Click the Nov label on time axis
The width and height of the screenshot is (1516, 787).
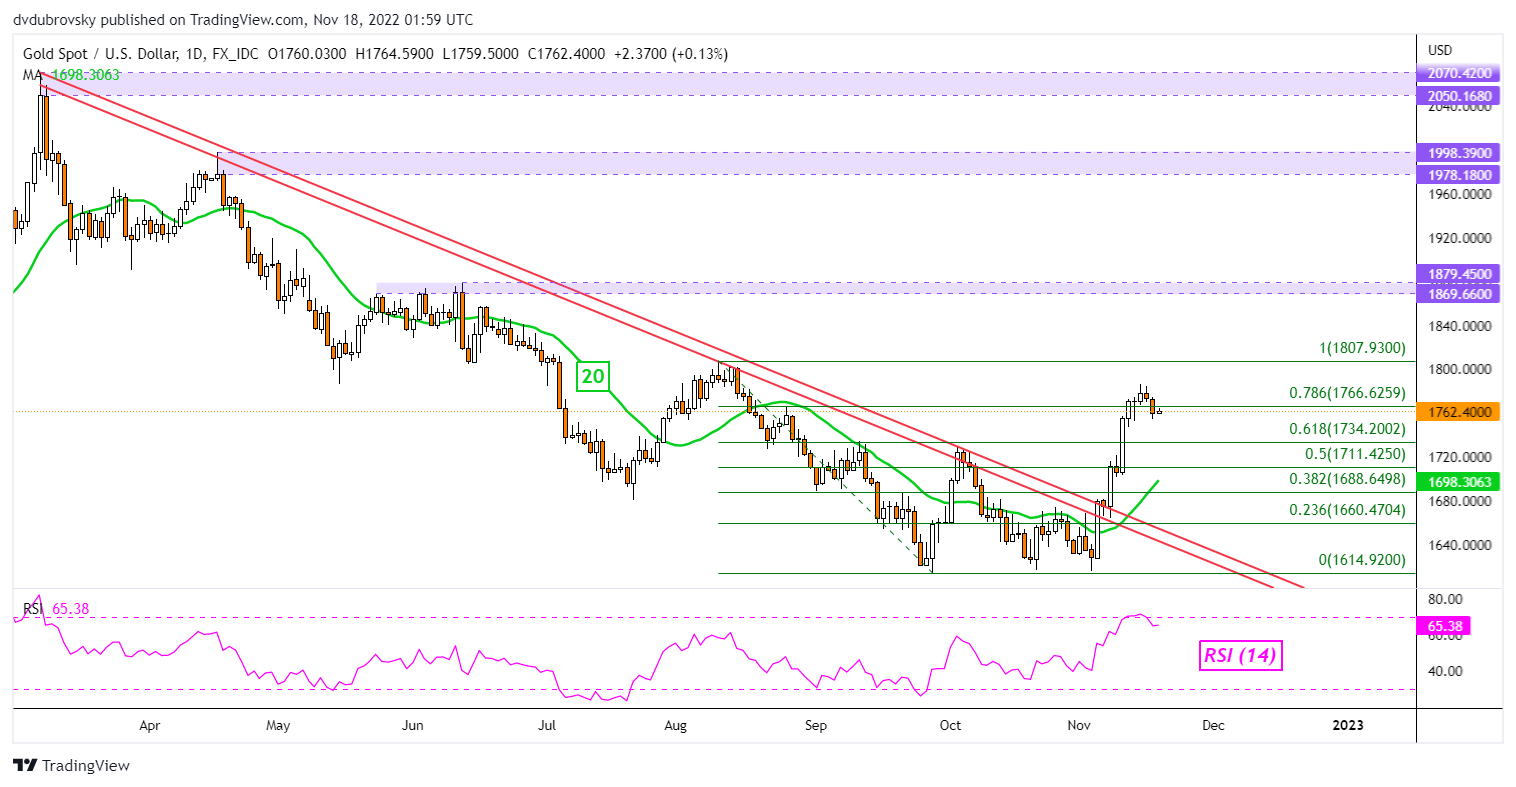[x=1080, y=725]
